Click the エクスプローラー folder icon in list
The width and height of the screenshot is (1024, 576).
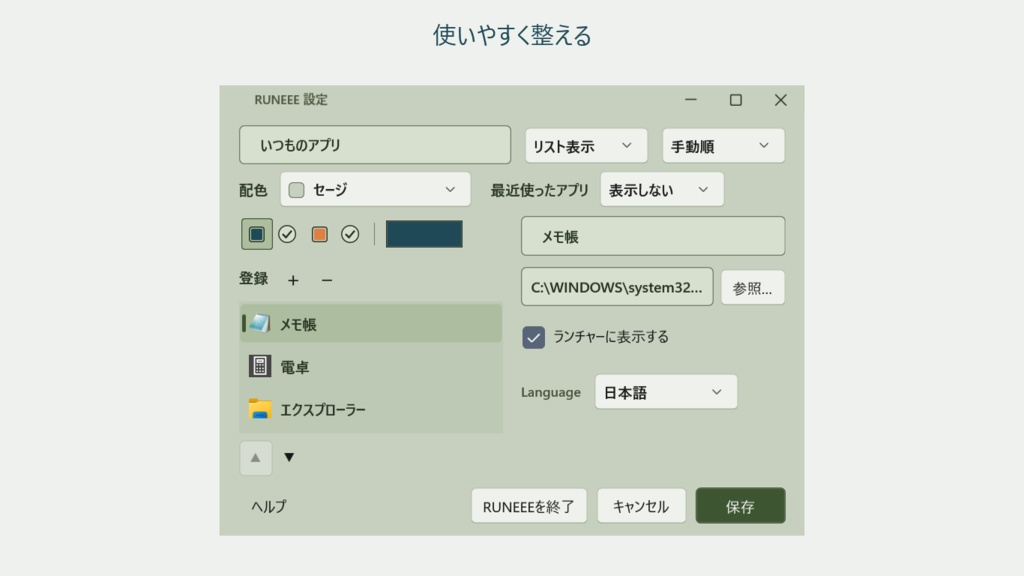click(x=260, y=409)
